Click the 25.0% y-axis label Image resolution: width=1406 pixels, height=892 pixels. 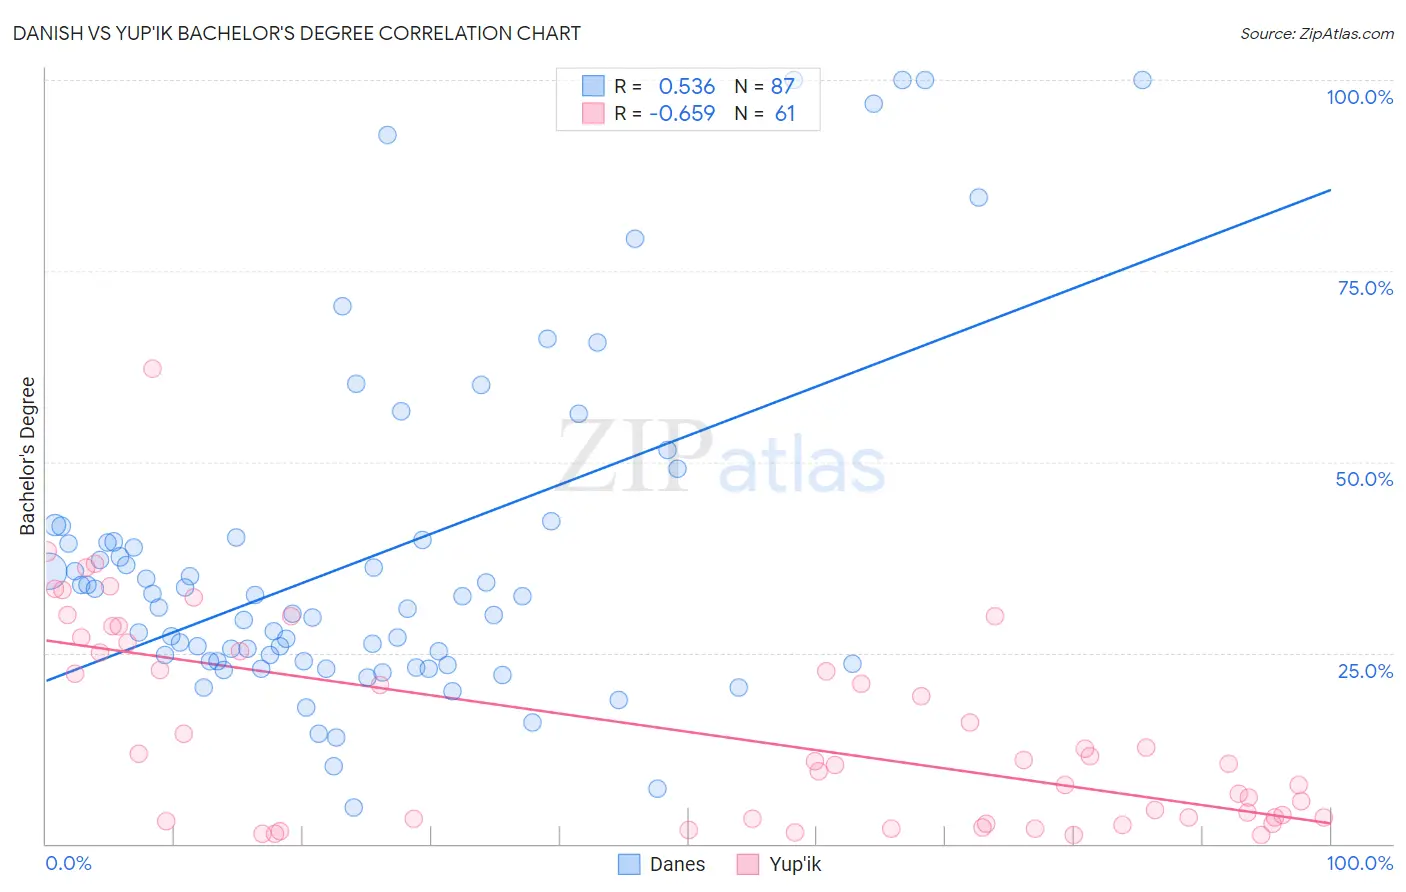(x=1365, y=671)
